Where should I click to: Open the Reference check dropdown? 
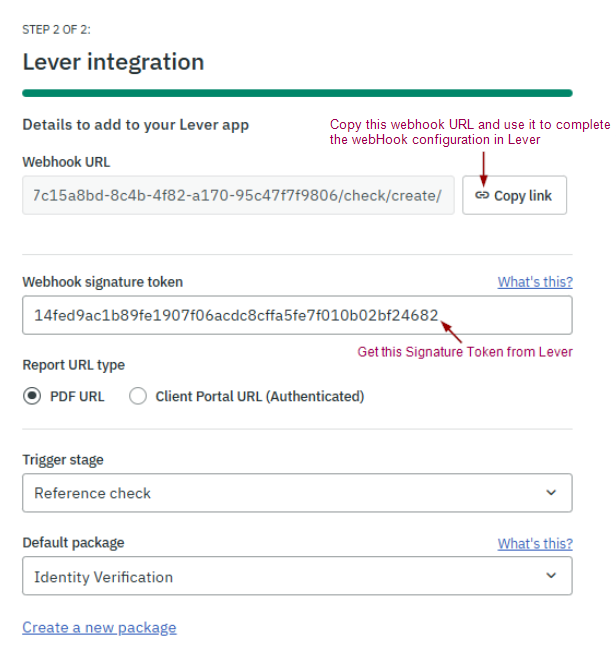click(297, 493)
